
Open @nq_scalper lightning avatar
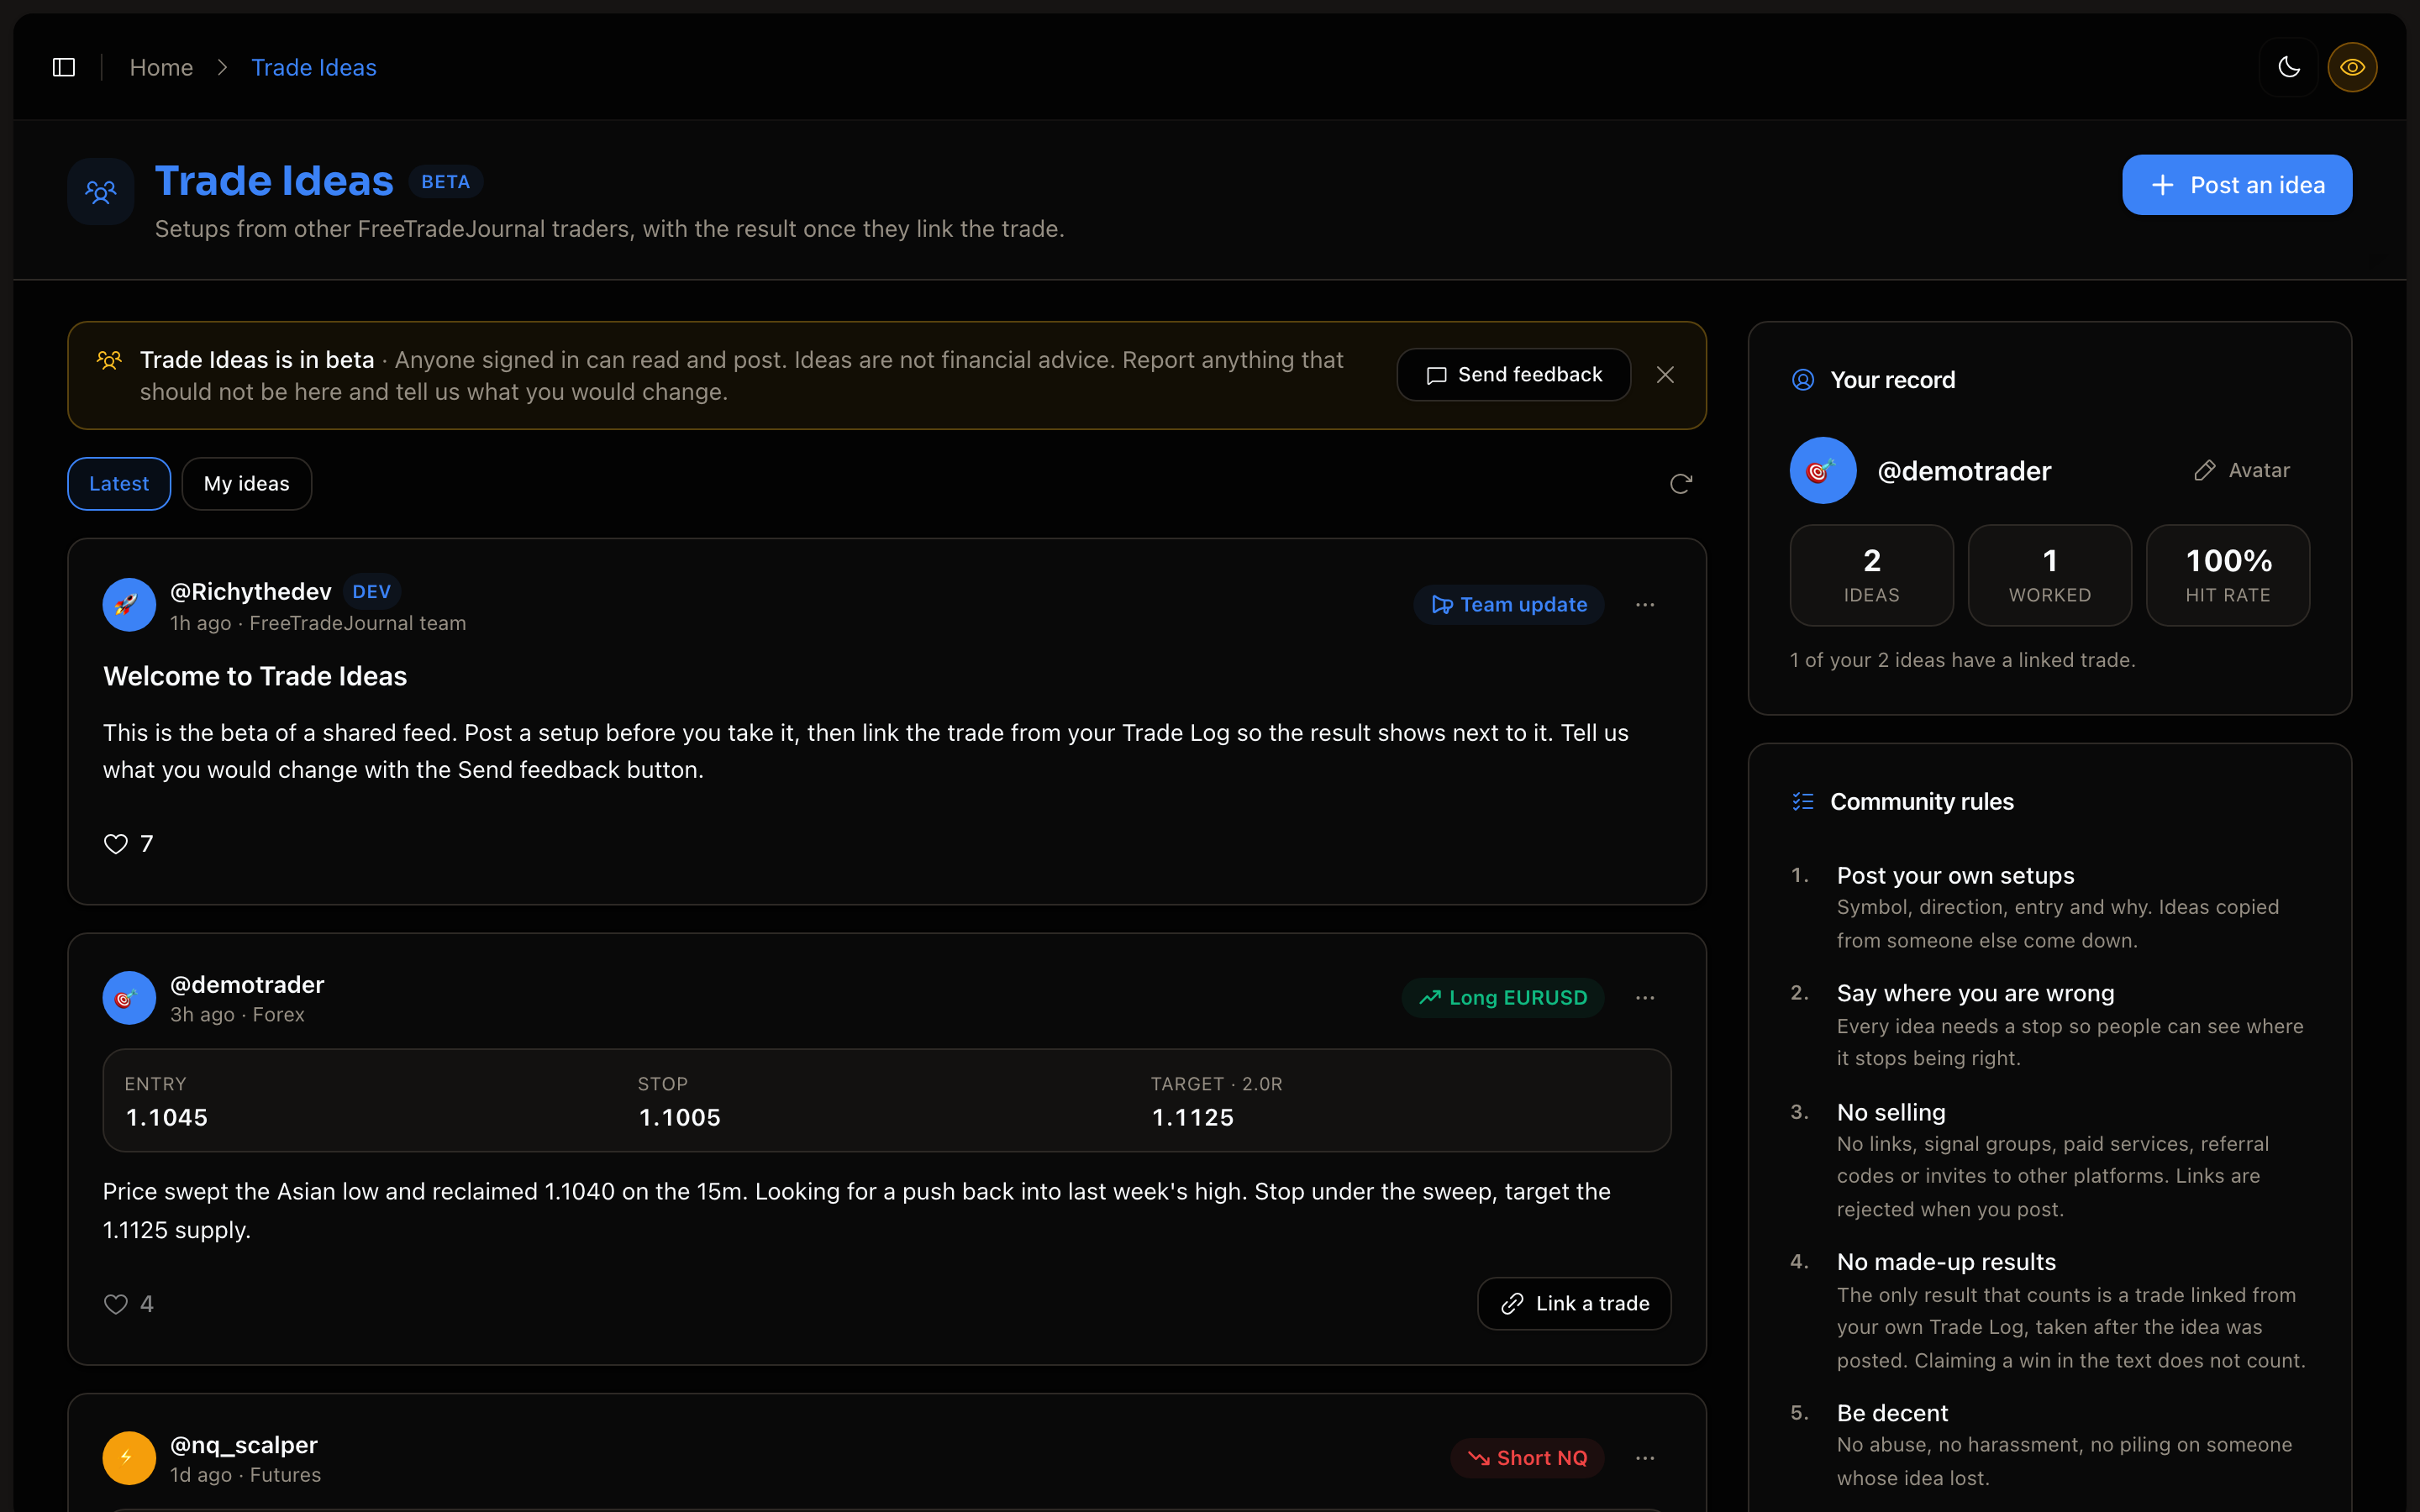[129, 1458]
